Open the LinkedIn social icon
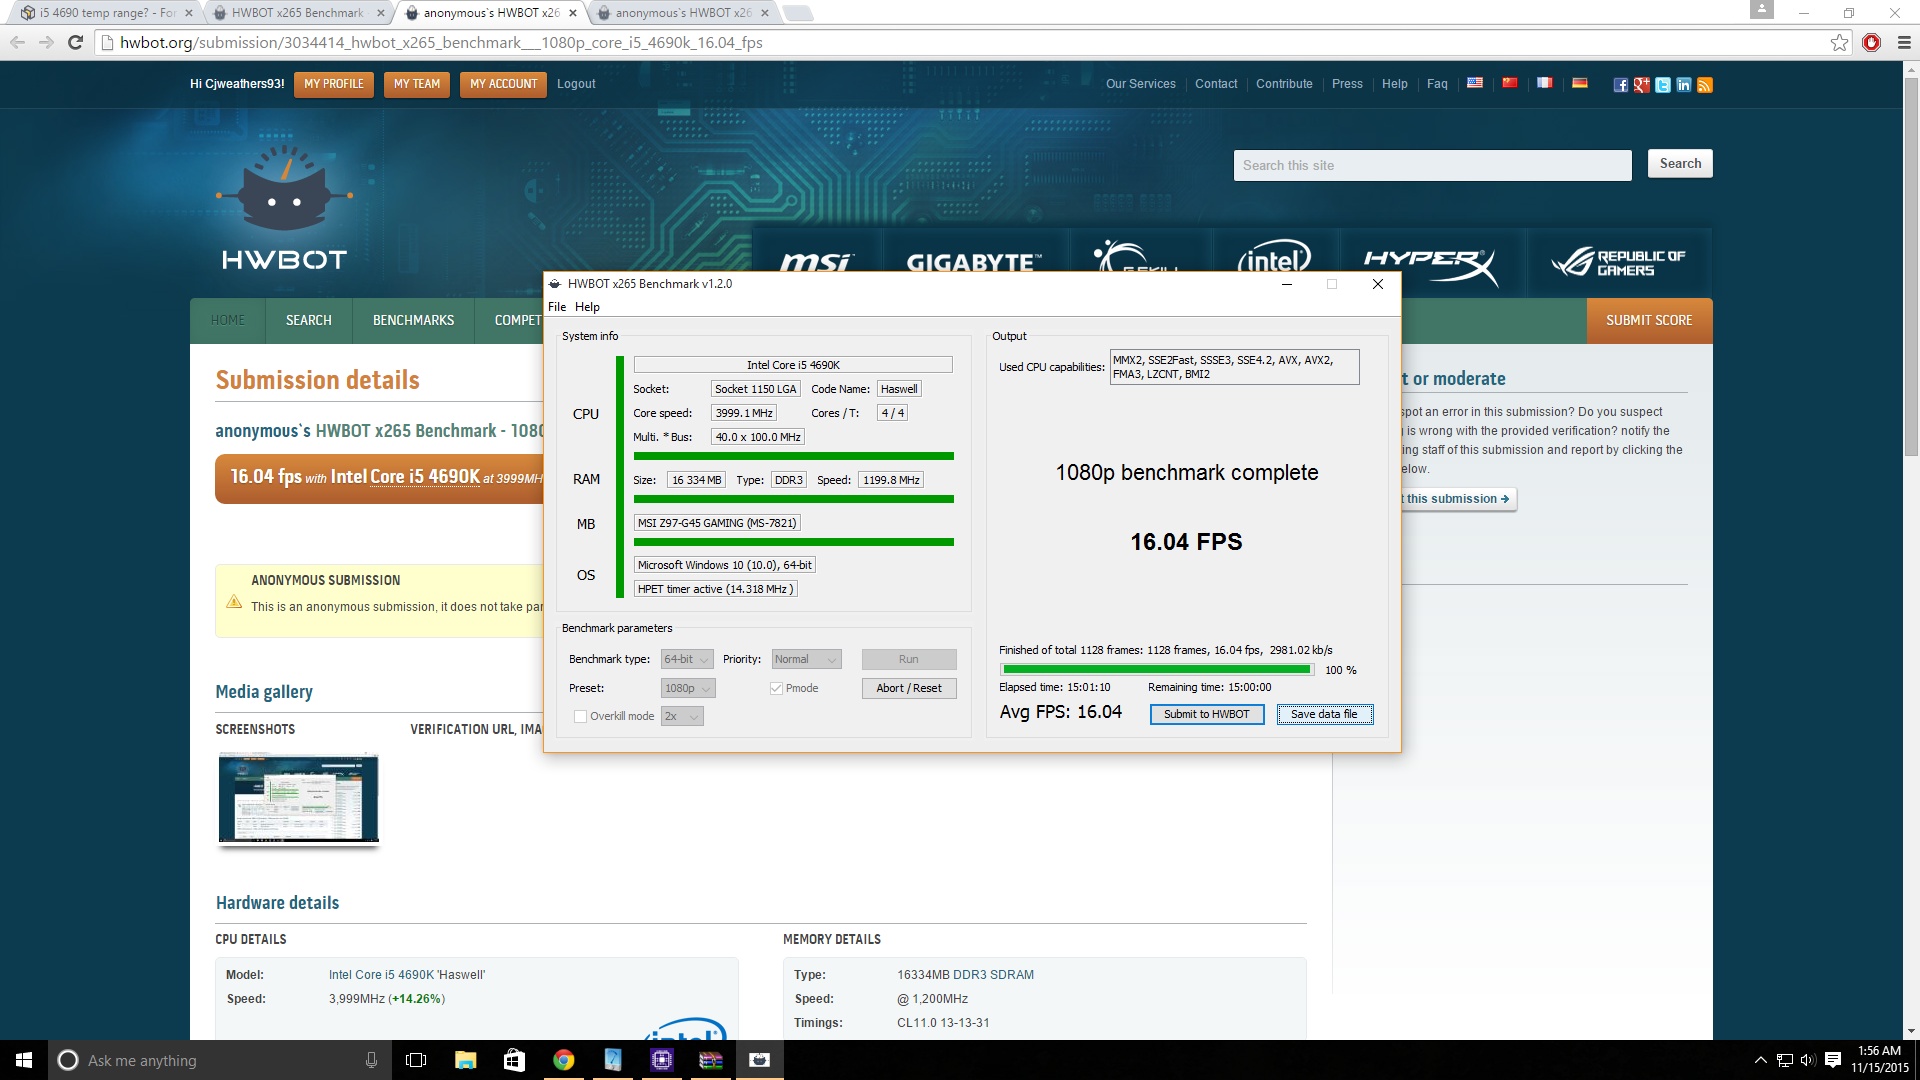This screenshot has width=1920, height=1080. 1684,85
